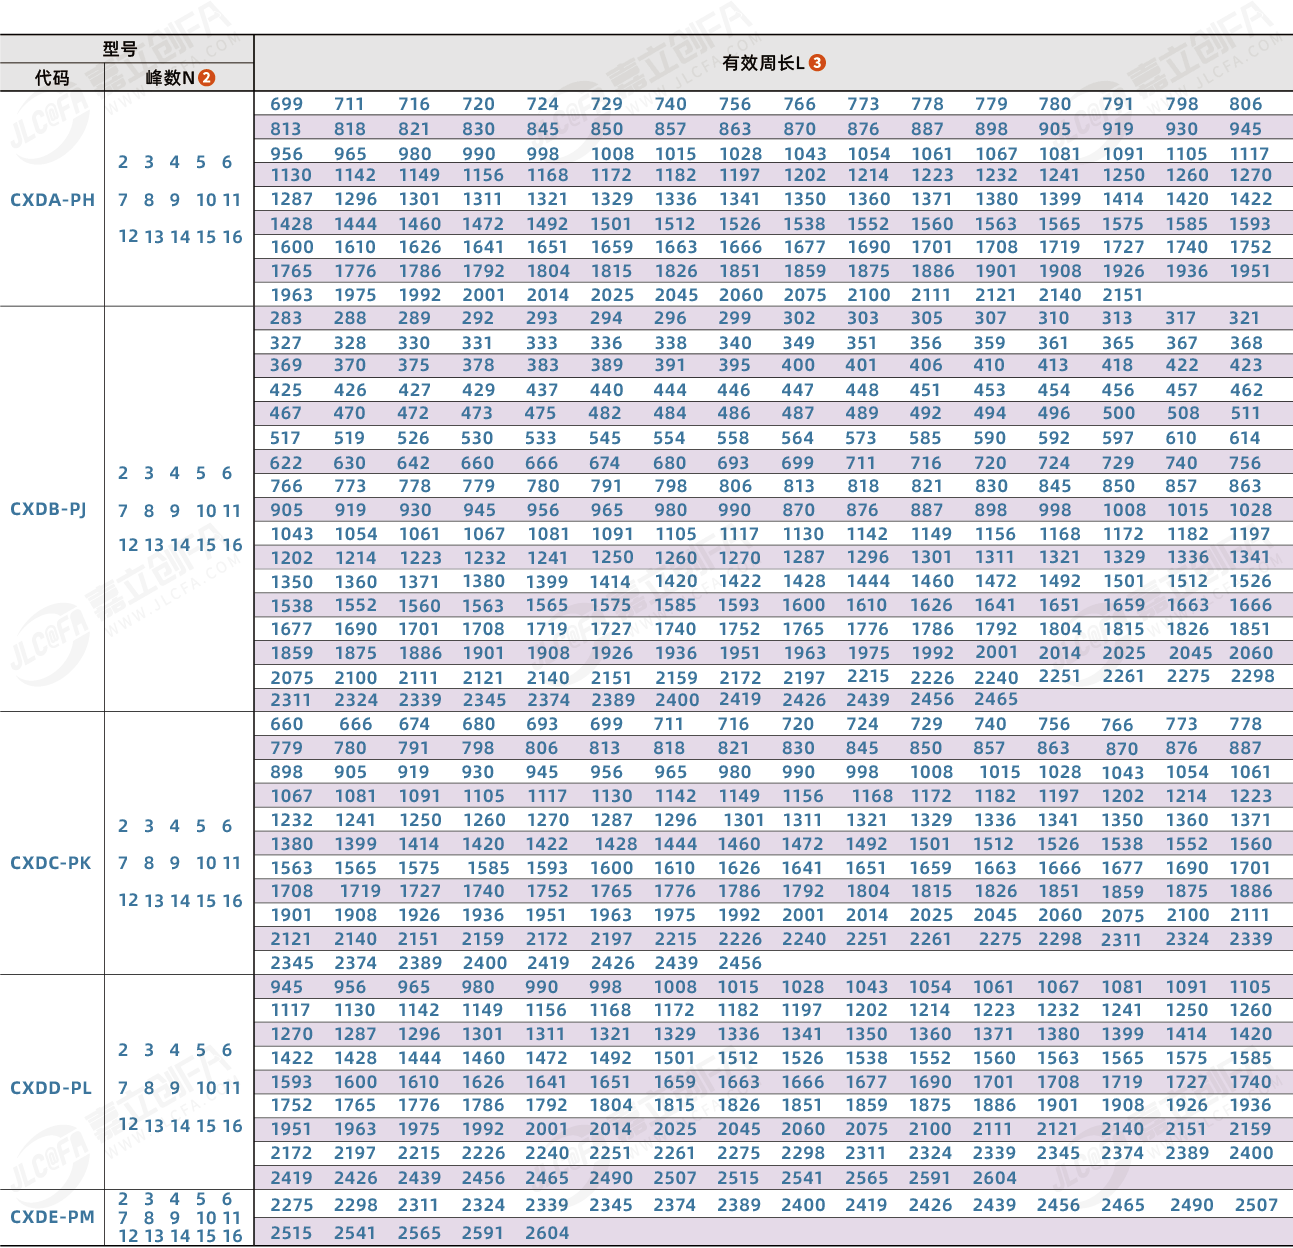Click value 660 in the CXDC-PK section
Screen dimensions: 1293x1248
click(287, 724)
